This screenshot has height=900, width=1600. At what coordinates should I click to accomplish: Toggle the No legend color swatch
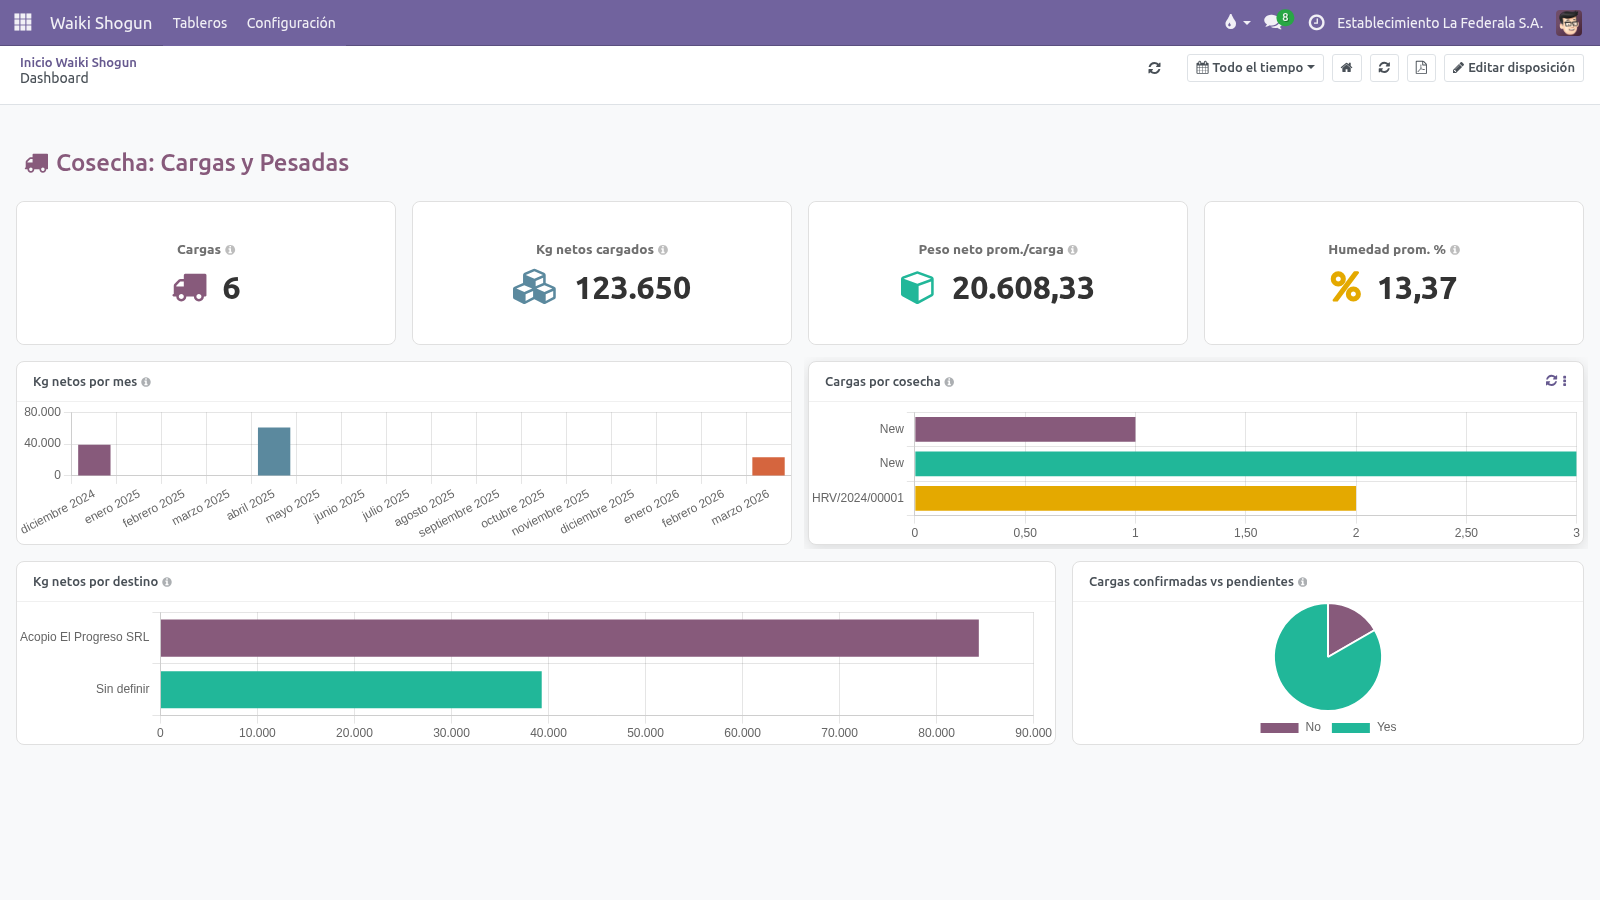pyautogui.click(x=1279, y=728)
